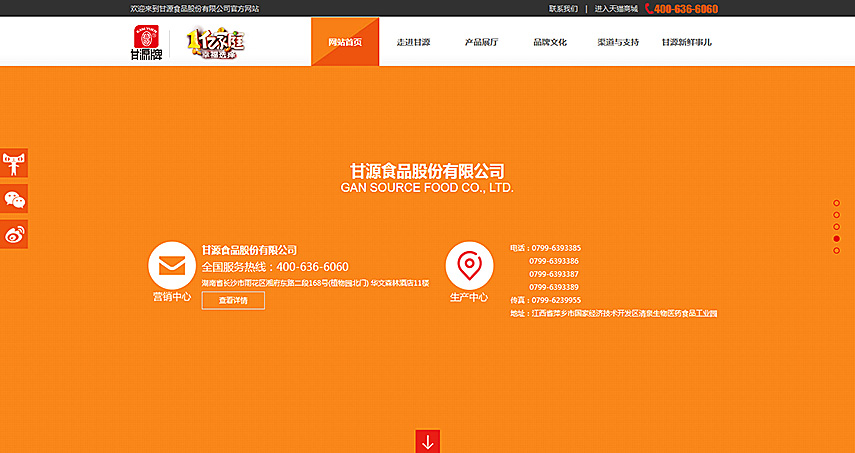This screenshot has height=453, width=855.
Task: Select the first page indicator dot
Action: tap(836, 203)
